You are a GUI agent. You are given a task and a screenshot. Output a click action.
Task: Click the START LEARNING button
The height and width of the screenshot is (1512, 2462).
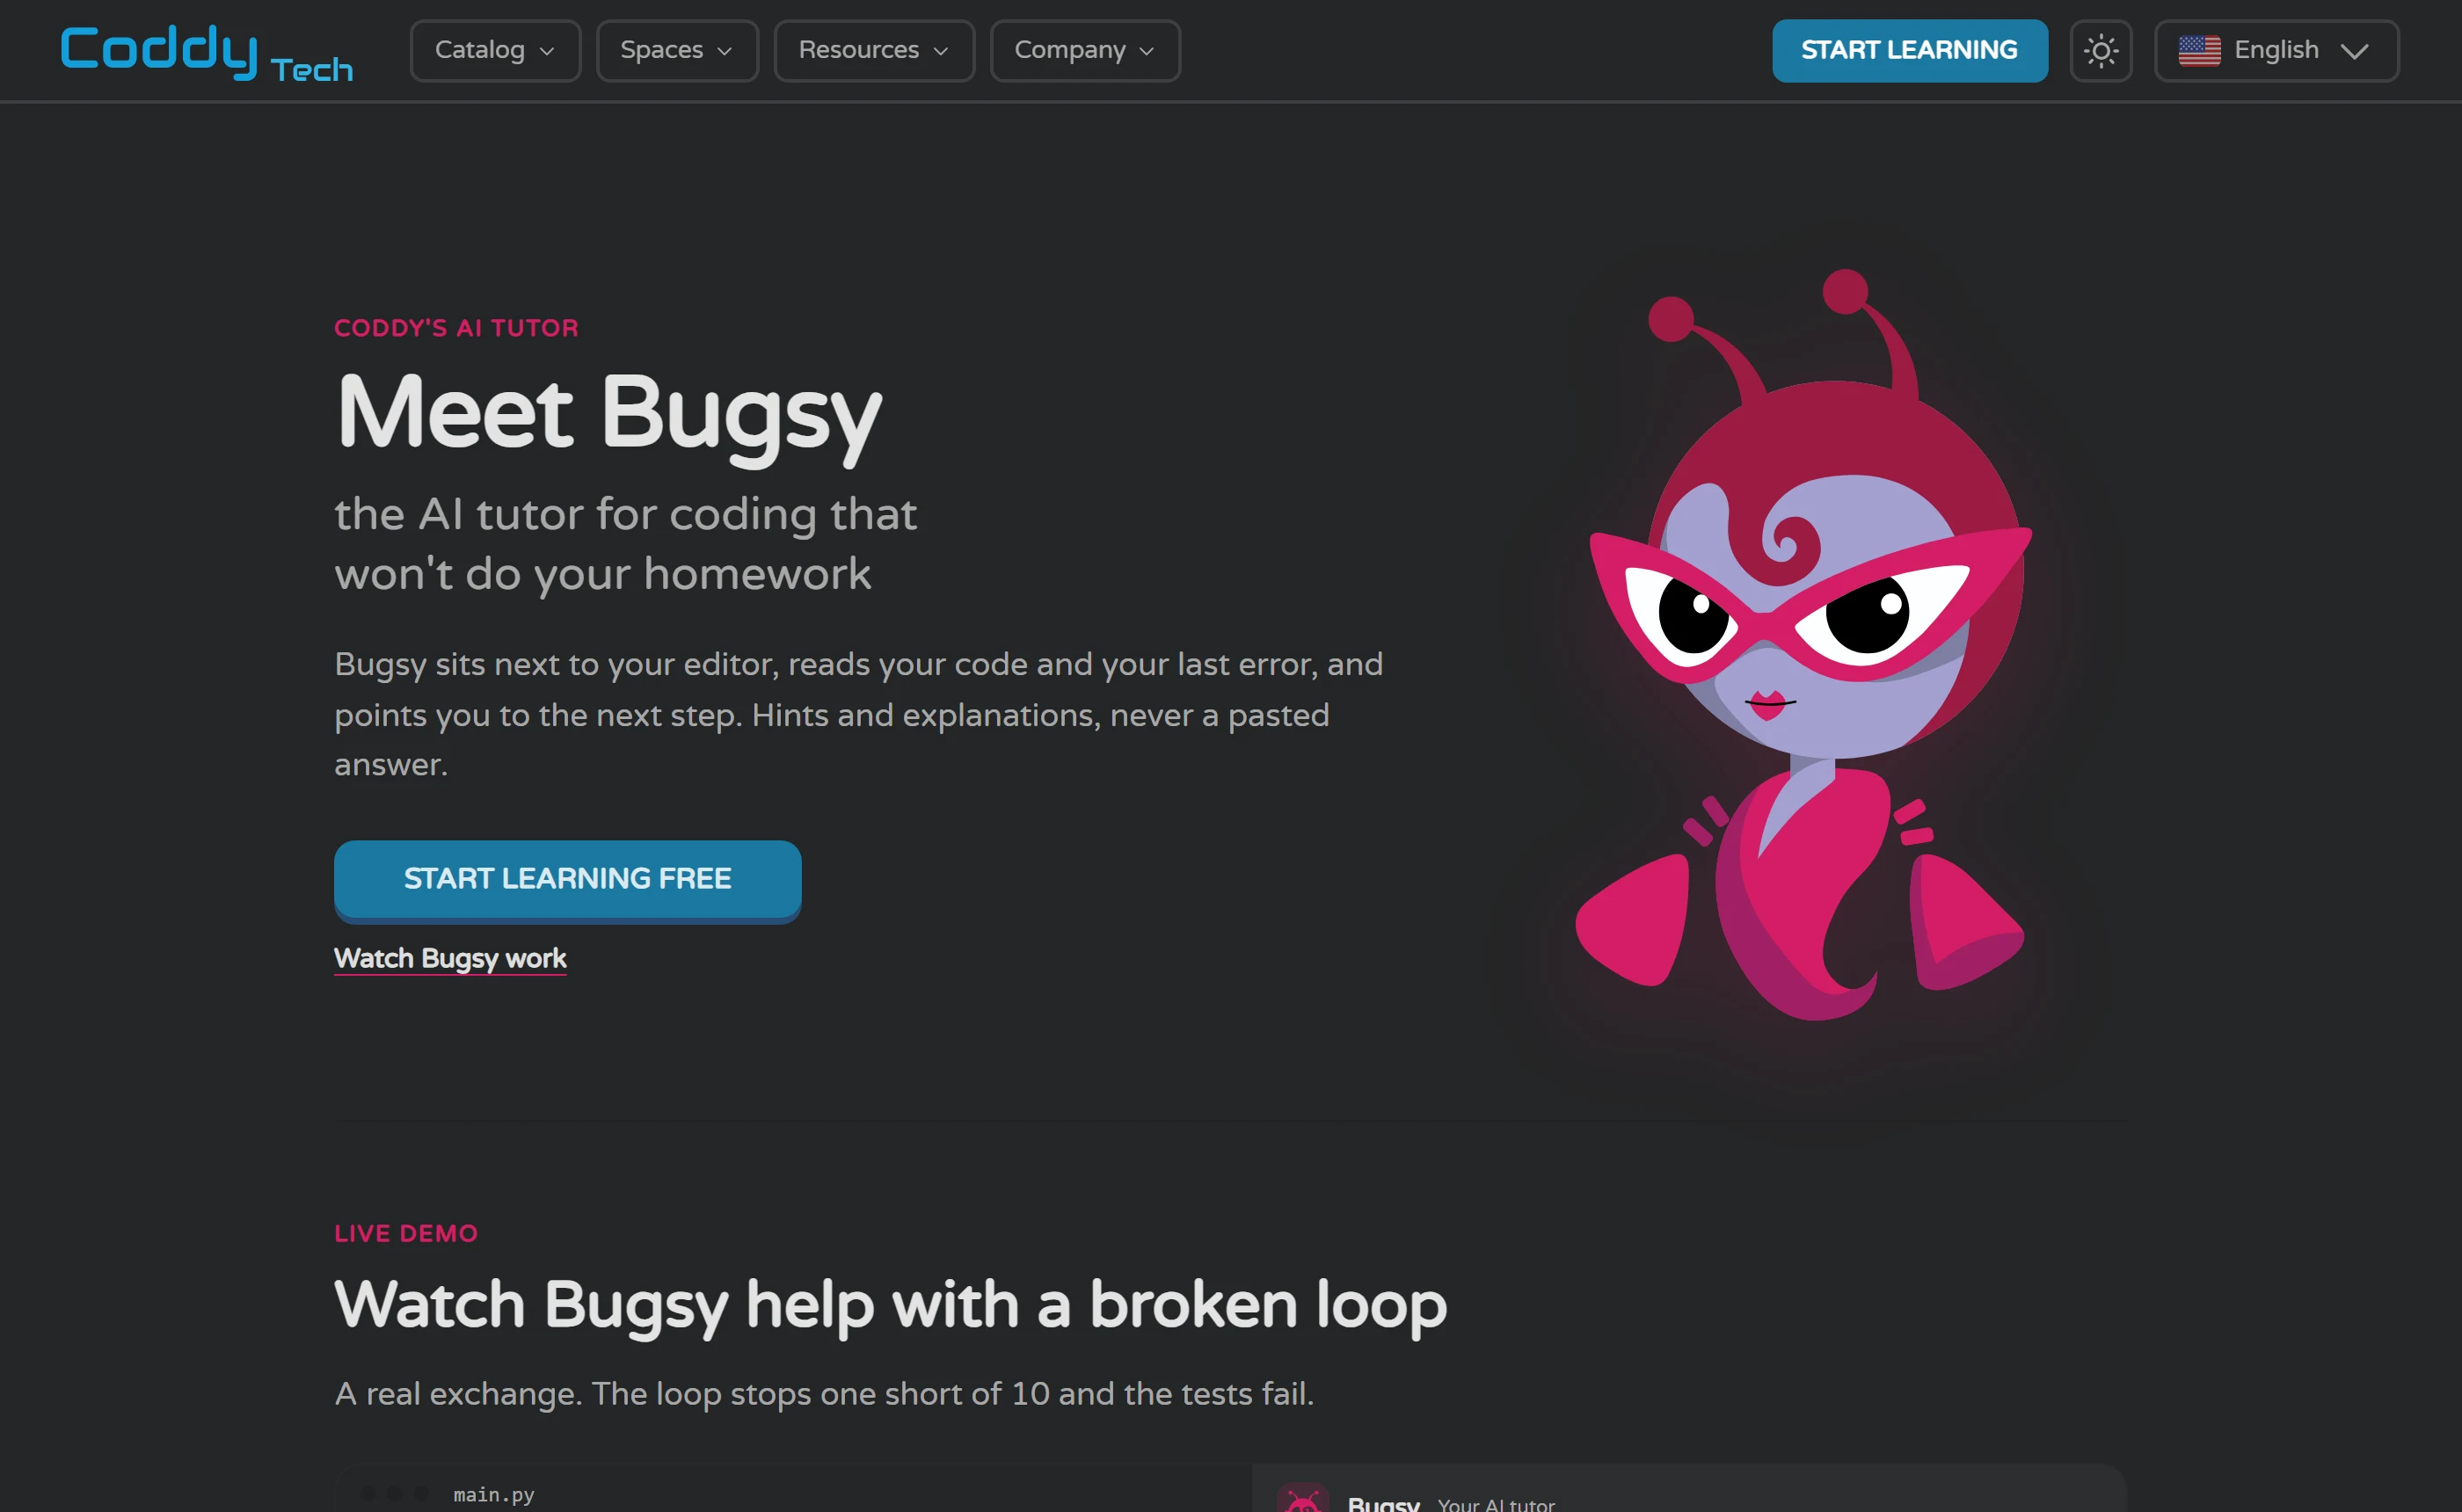pyautogui.click(x=1909, y=50)
